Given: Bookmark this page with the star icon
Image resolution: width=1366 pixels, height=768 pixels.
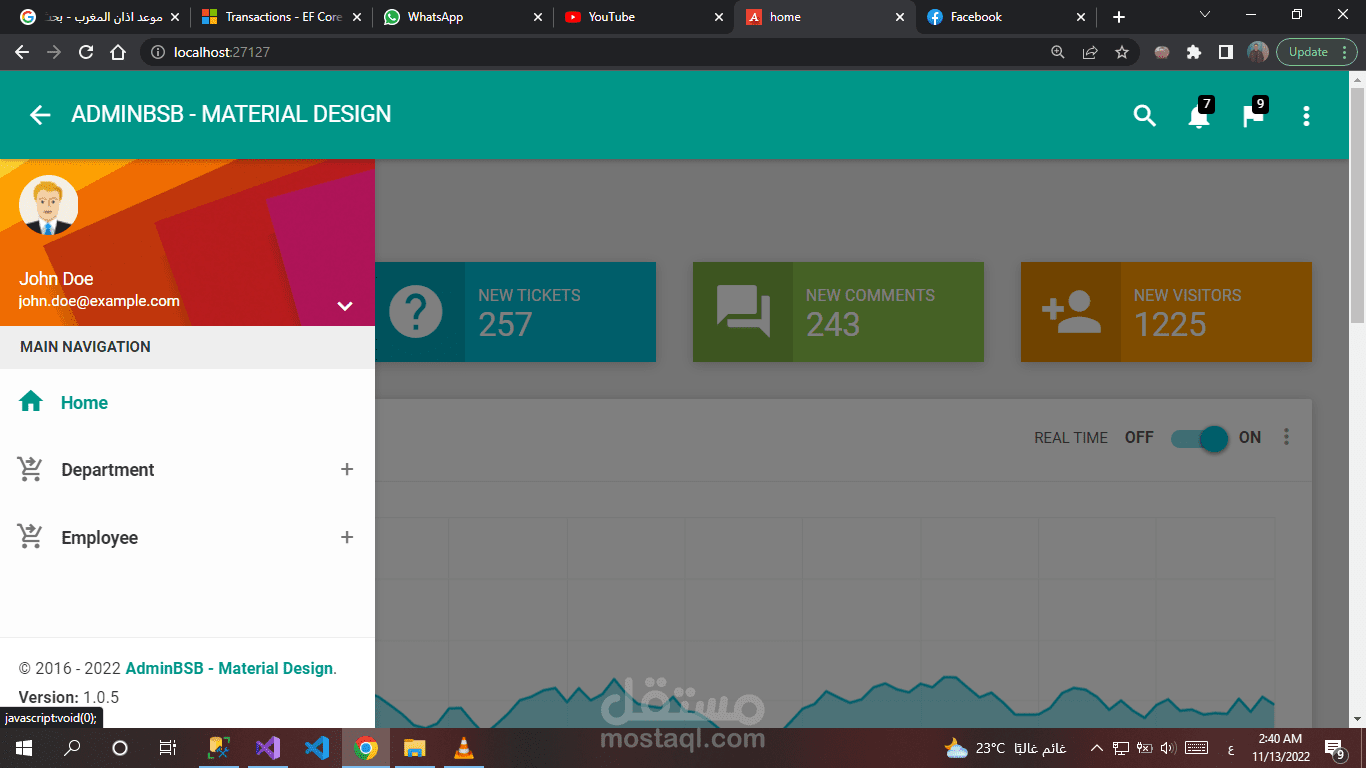Looking at the screenshot, I should 1122,52.
